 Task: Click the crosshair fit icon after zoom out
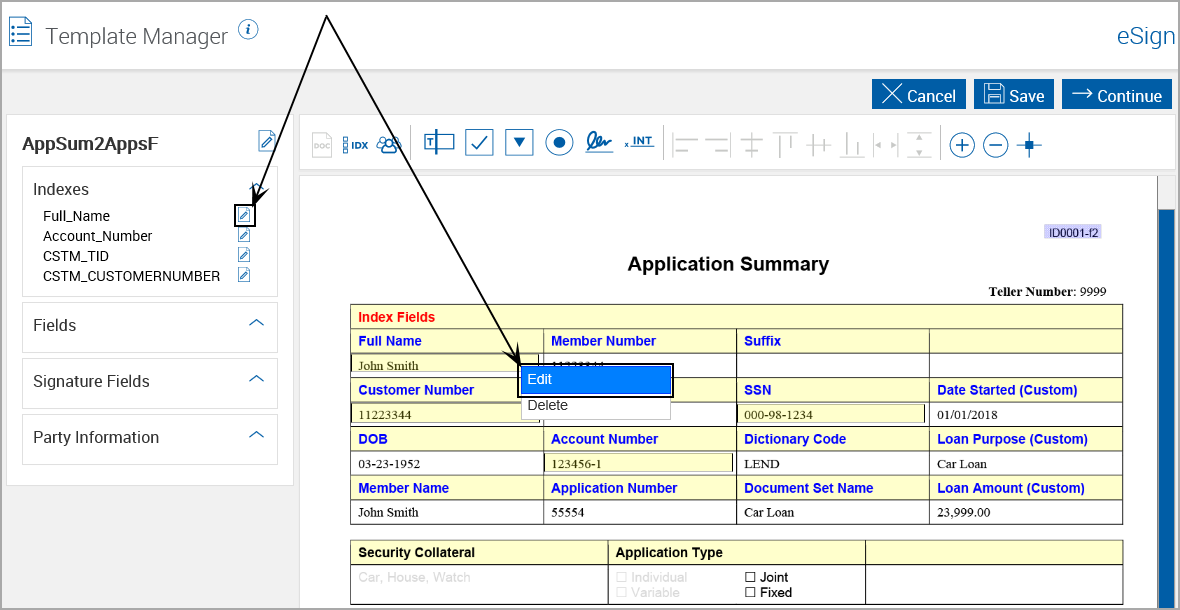(1029, 144)
